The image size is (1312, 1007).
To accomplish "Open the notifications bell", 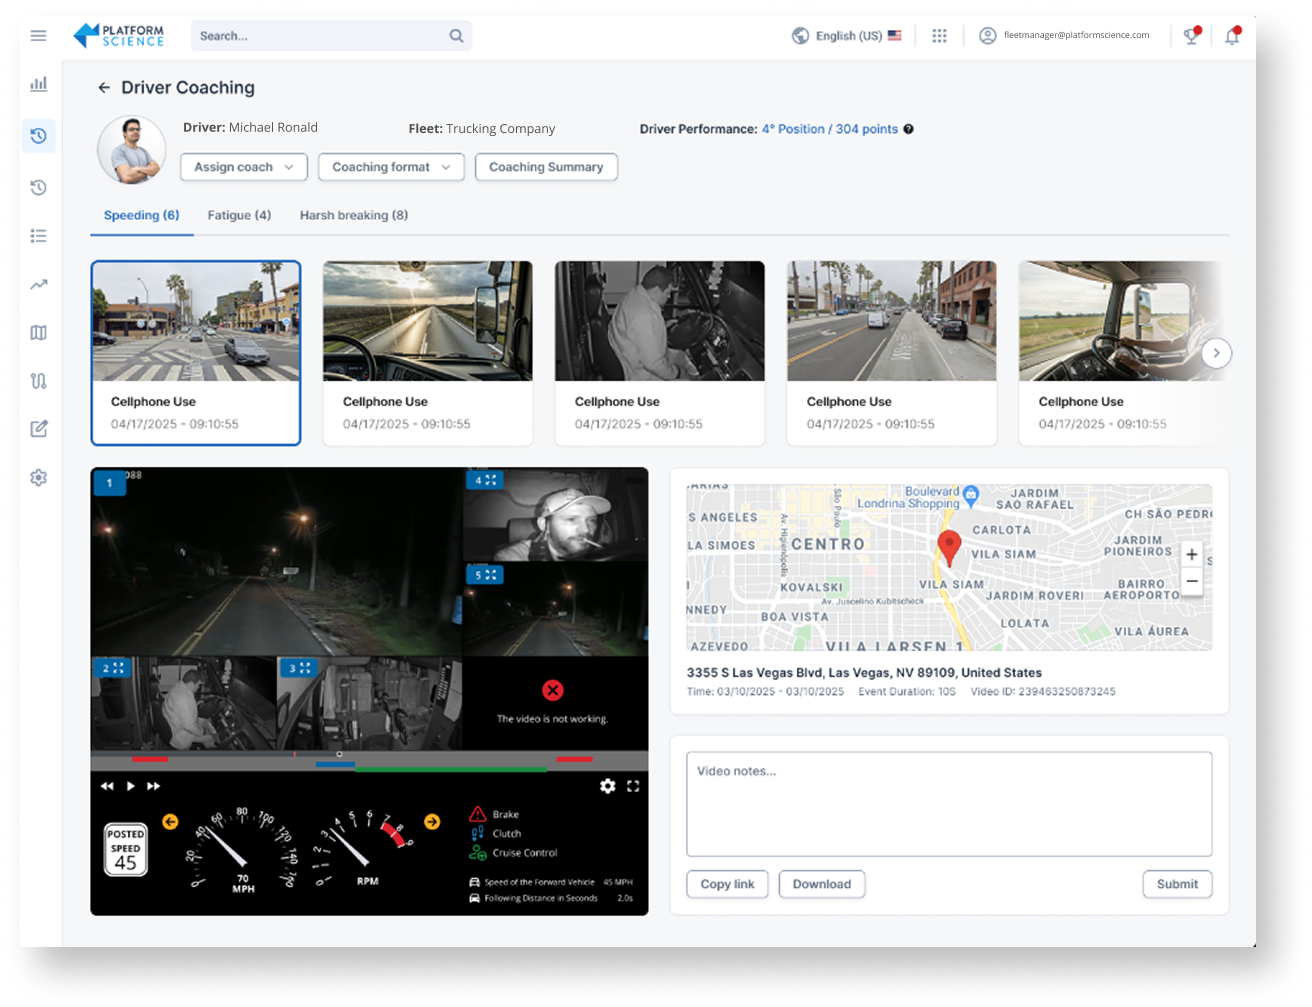I will (x=1232, y=36).
